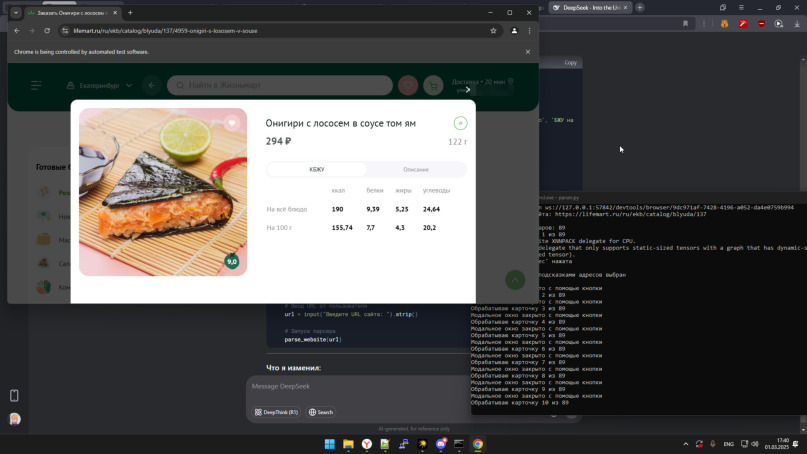Open the red pencil extension icon
Screen dimensions: 807x454
tap(743, 24)
